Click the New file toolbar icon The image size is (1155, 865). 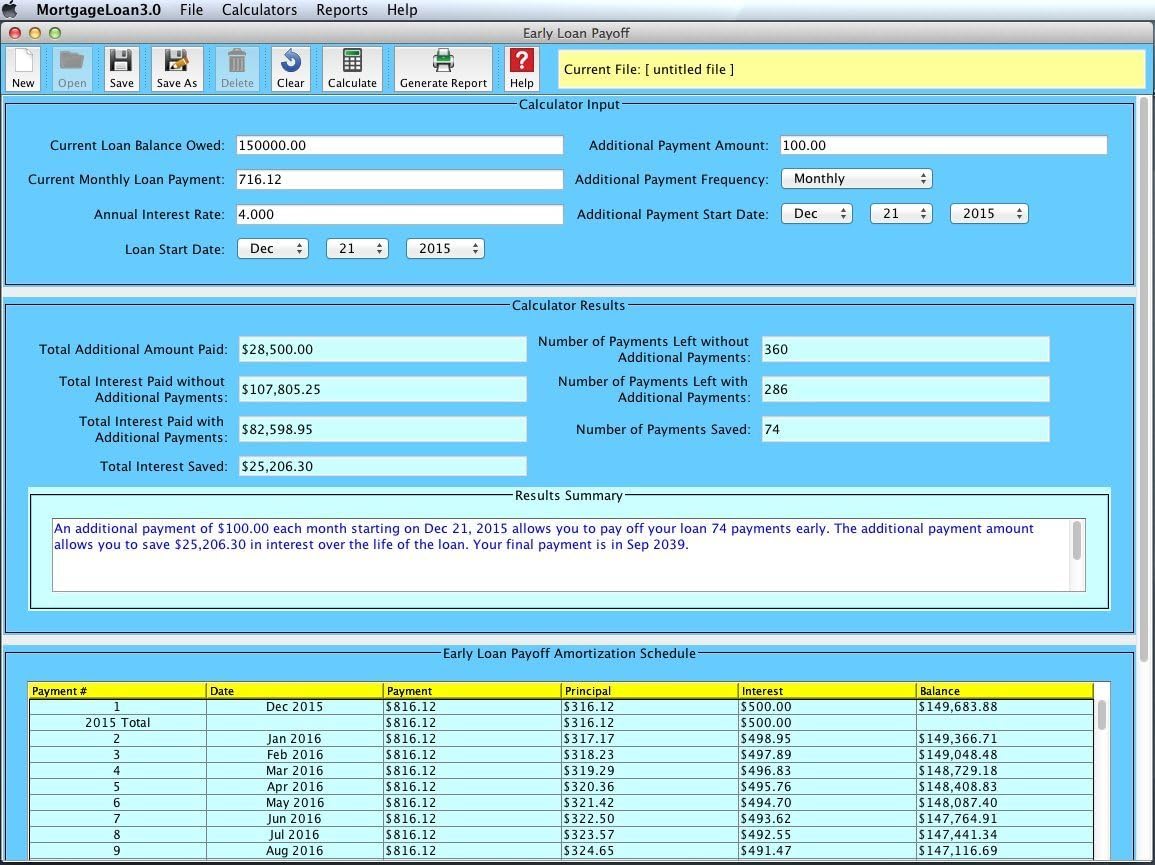click(23, 68)
